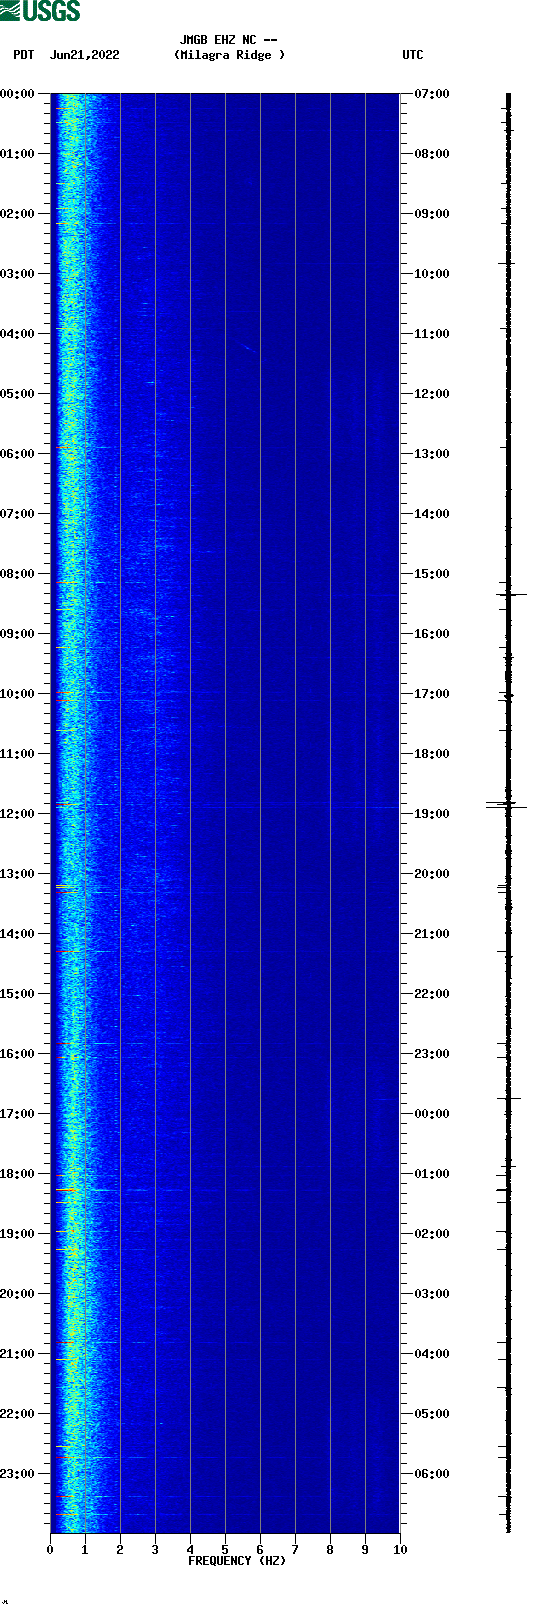This screenshot has width=552, height=1613.
Task: Click the 16:00 UTC time label
Action: pyautogui.click(x=432, y=634)
